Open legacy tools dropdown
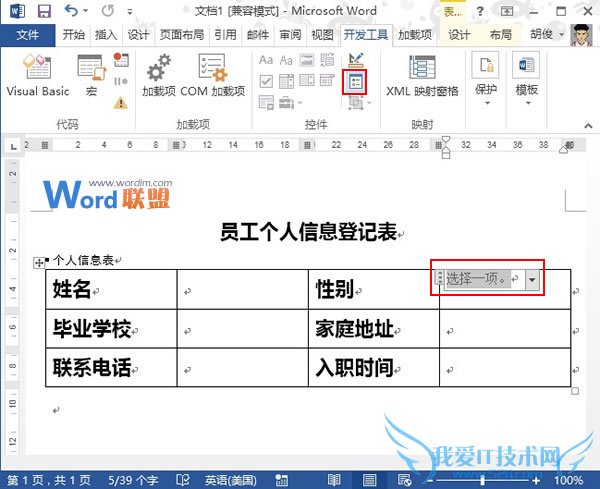Image resolution: width=600 pixels, height=489 pixels. 290,103
